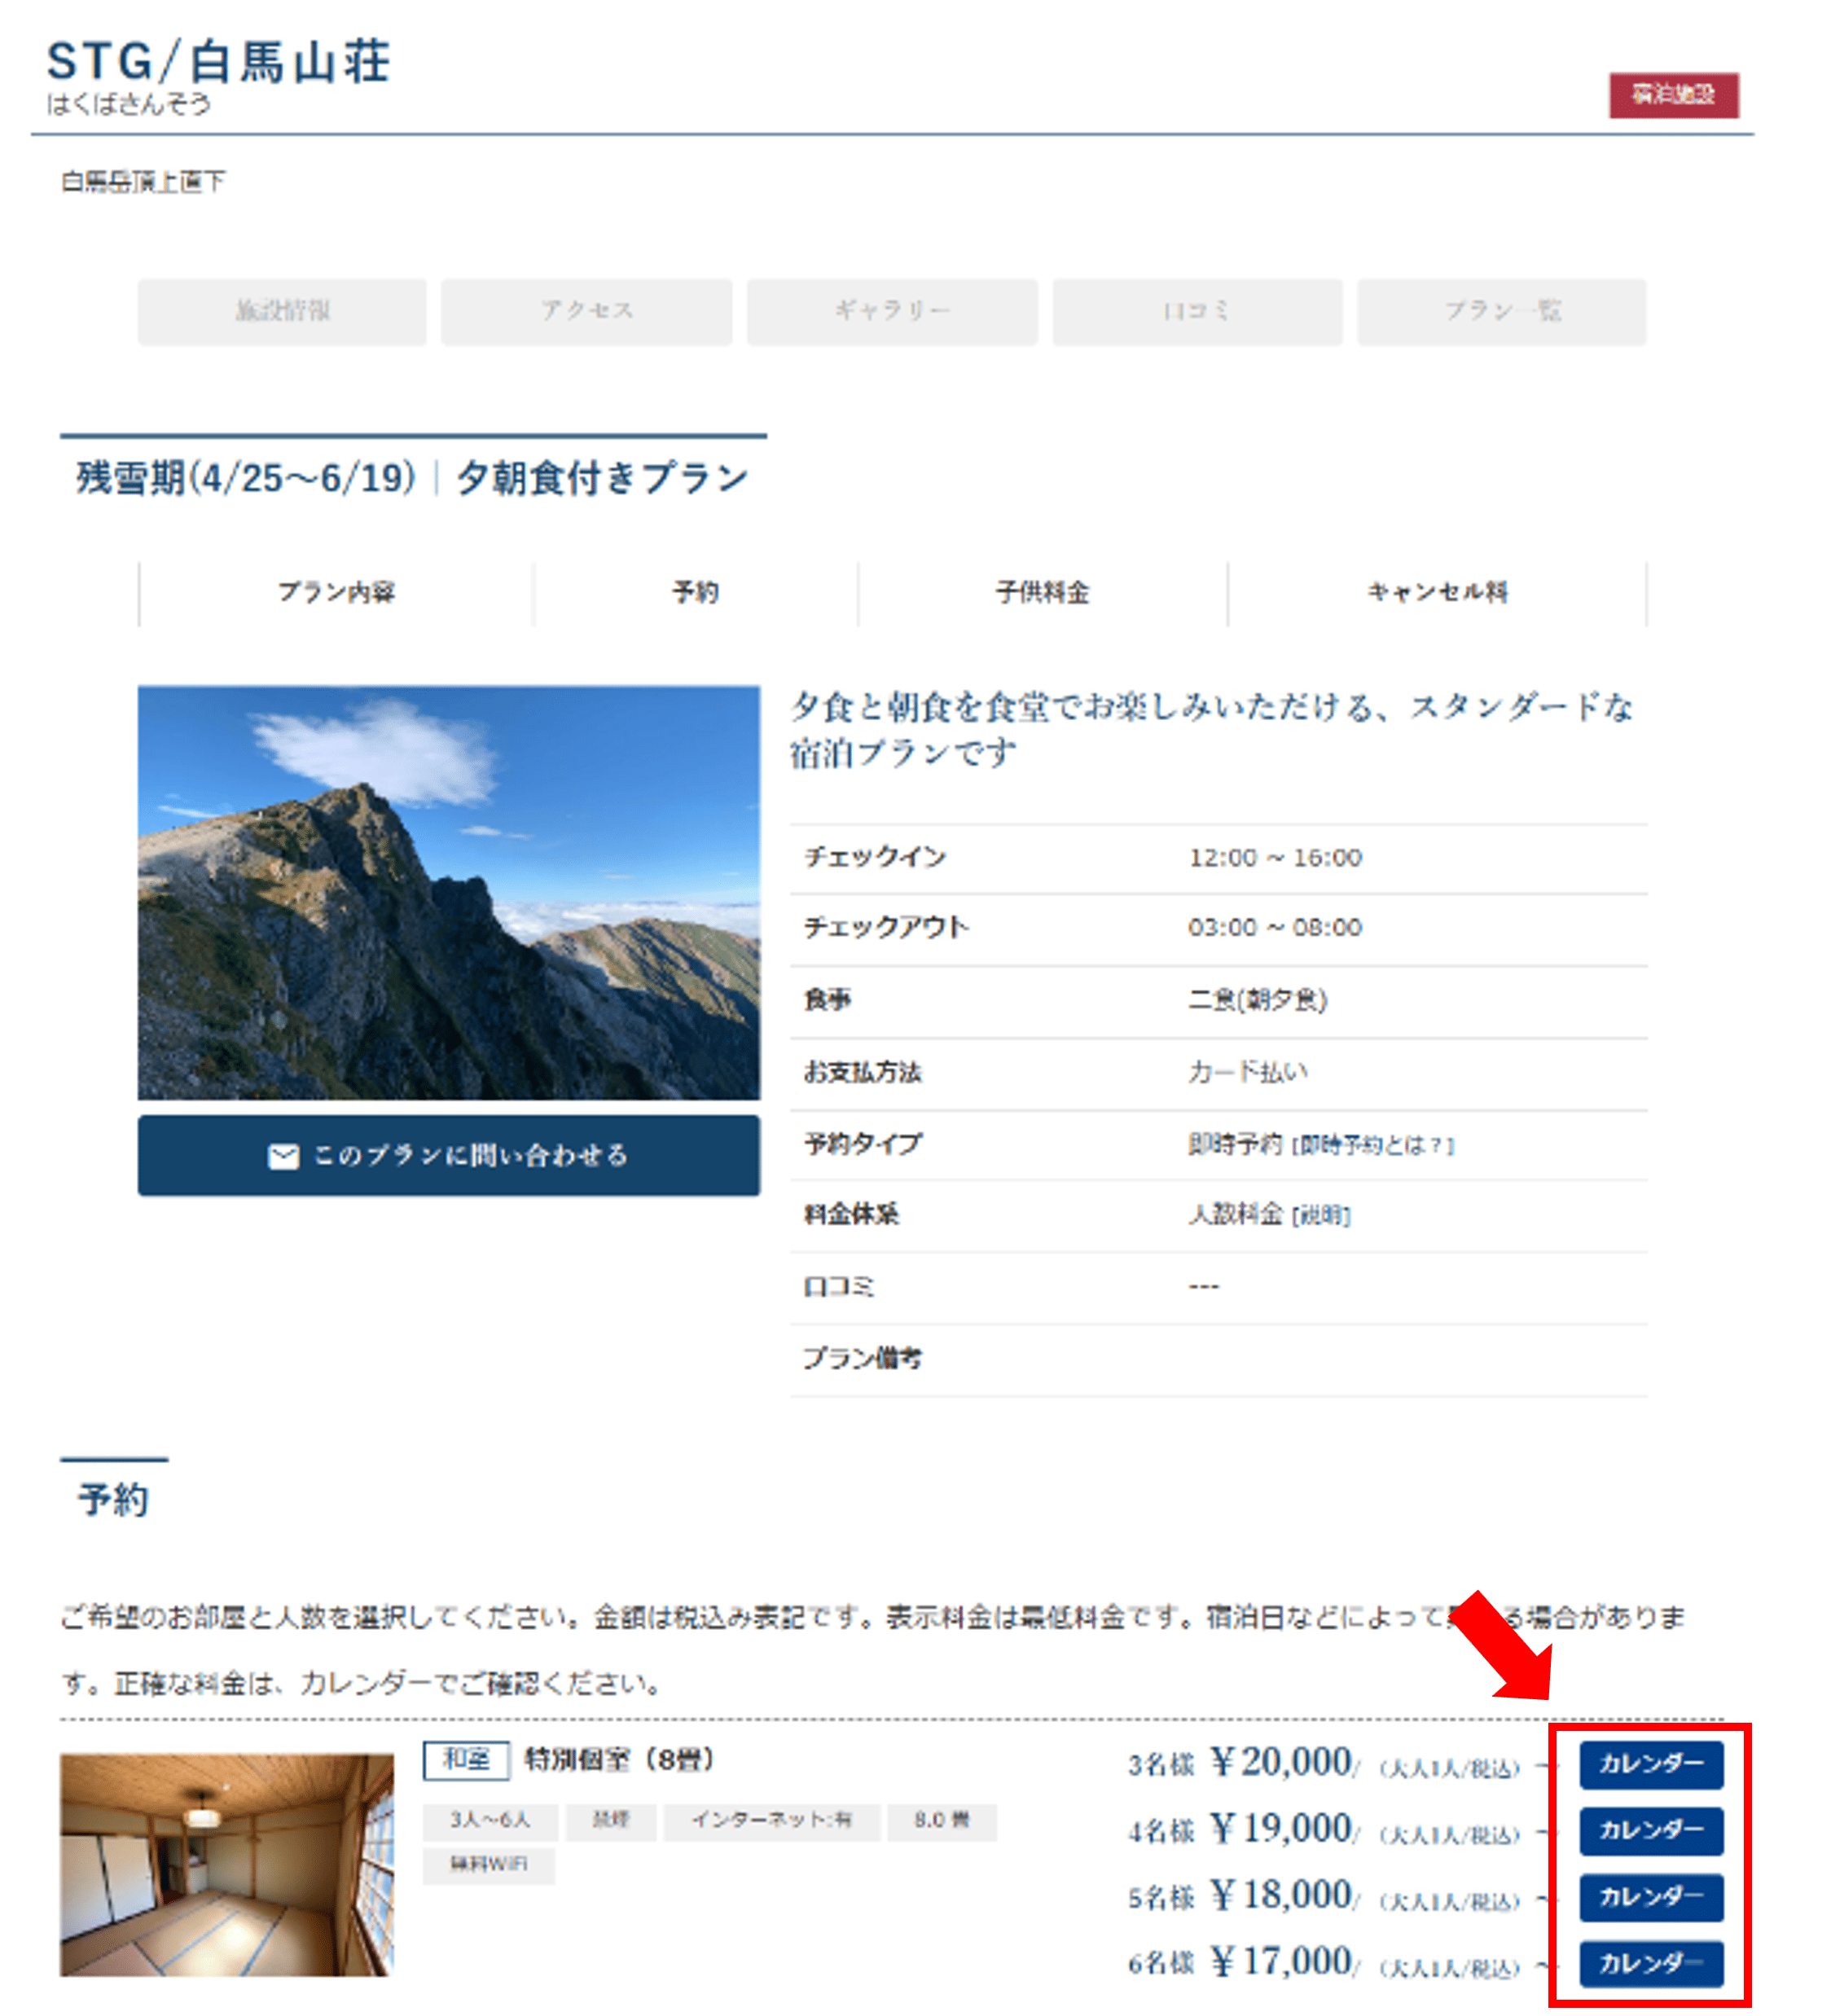Screen dimensions: 1831x2016
Task: Select the 子供料金 tab
Action: click(1042, 593)
